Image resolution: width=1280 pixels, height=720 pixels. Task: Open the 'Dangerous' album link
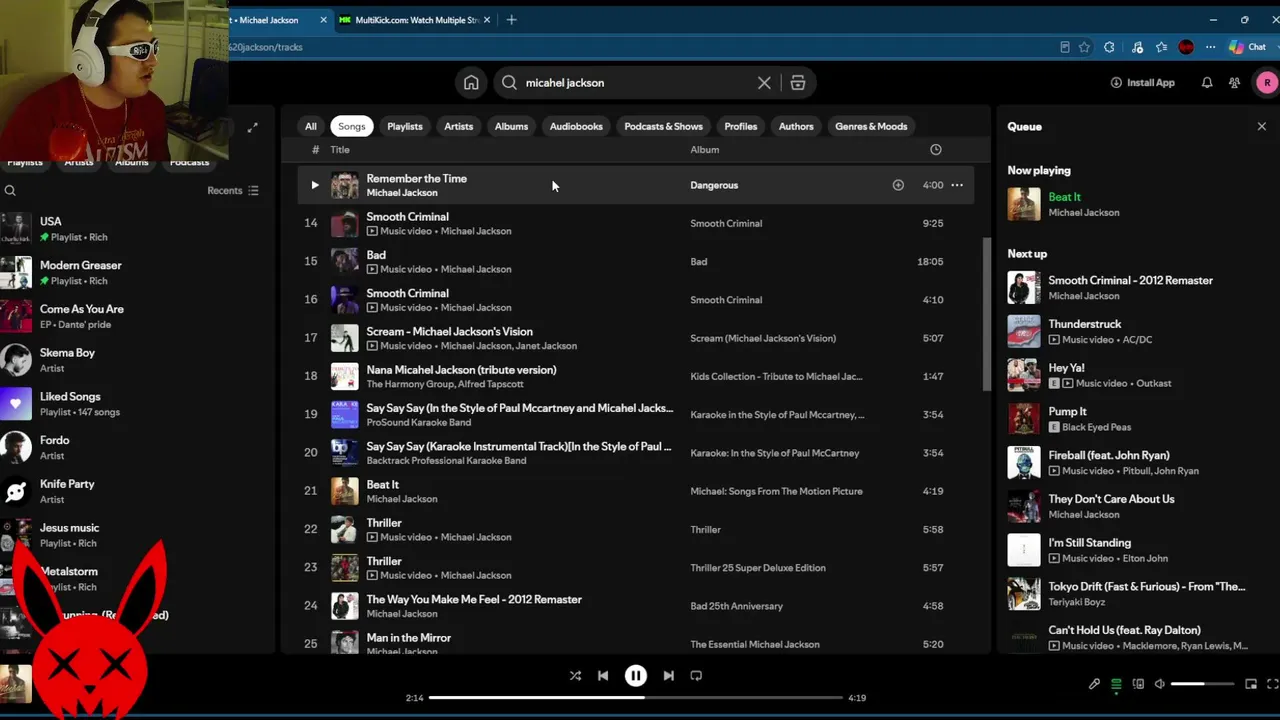point(714,185)
